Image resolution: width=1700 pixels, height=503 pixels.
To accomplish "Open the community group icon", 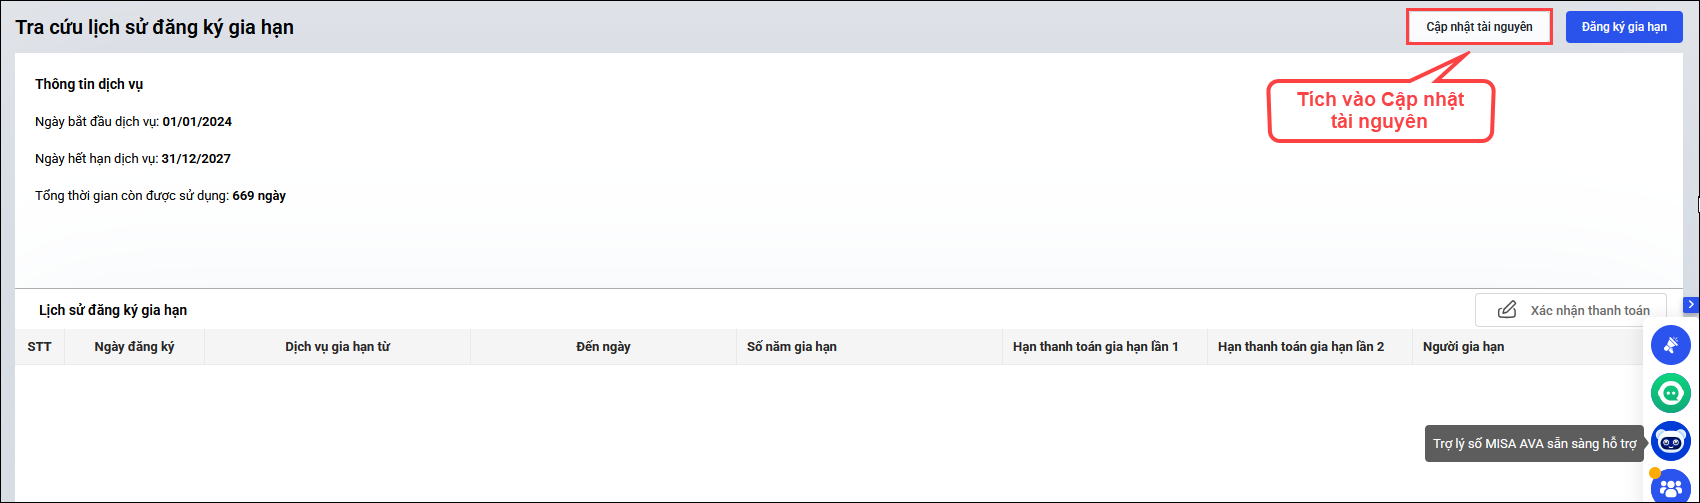I will [x=1670, y=488].
